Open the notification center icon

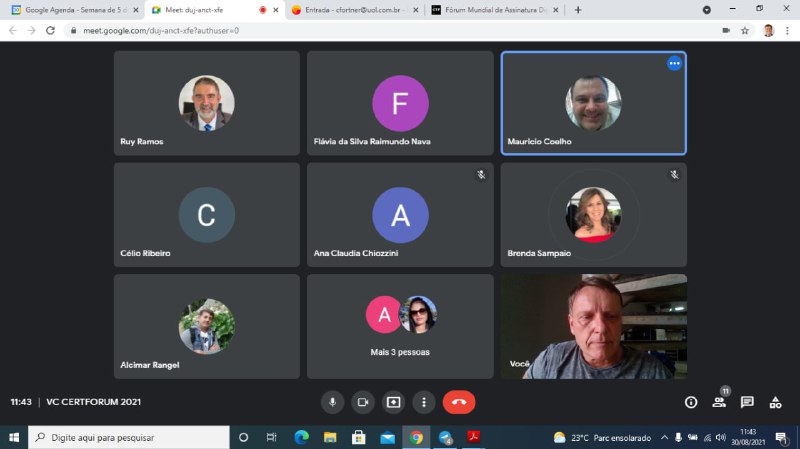[x=781, y=437]
